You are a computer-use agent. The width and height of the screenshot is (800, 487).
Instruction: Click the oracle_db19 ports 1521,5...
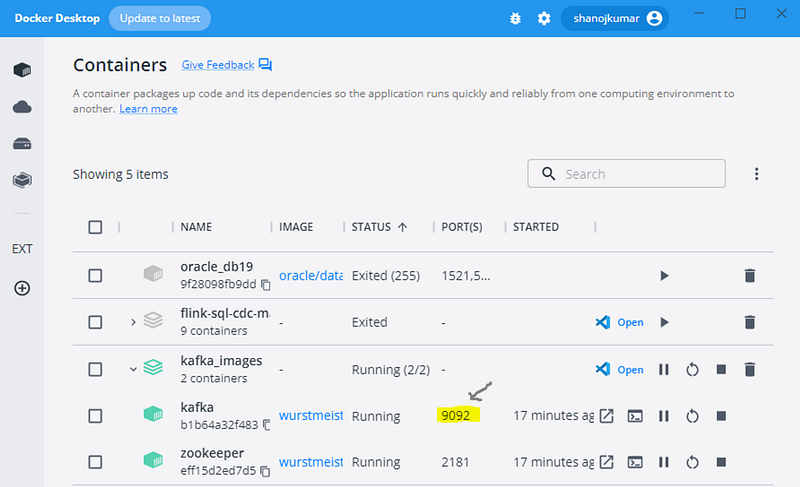coord(466,276)
